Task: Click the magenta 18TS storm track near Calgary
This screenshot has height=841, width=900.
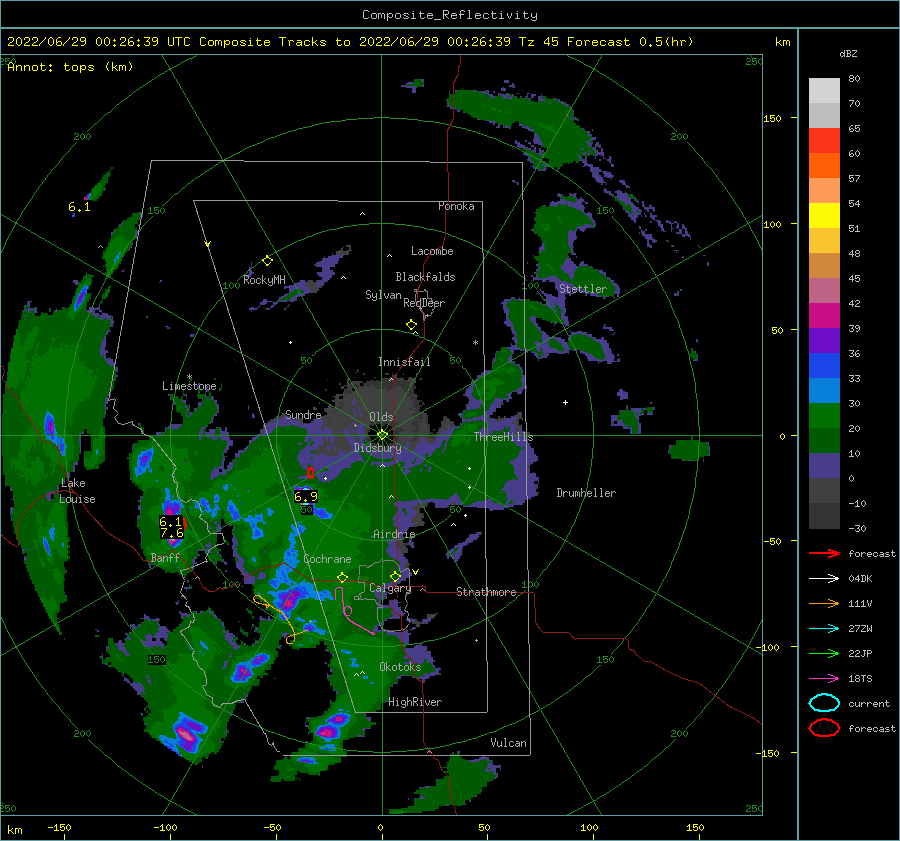Action: [350, 612]
